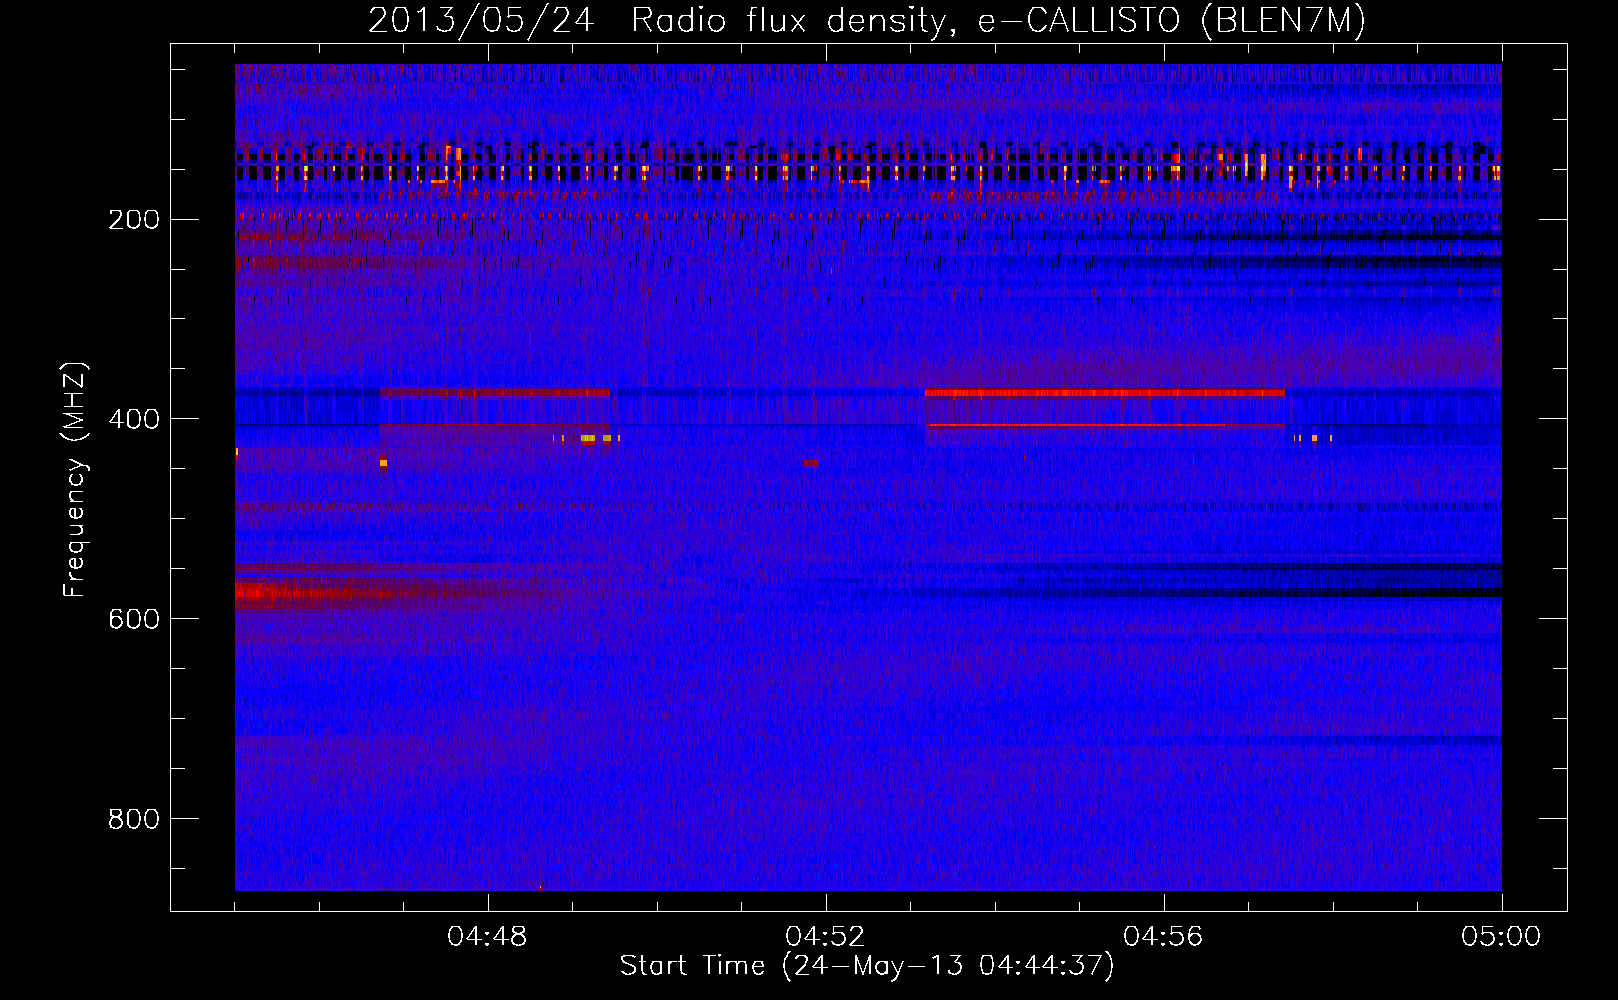
Task: Click the 400 frequency tick label
Action: point(133,419)
